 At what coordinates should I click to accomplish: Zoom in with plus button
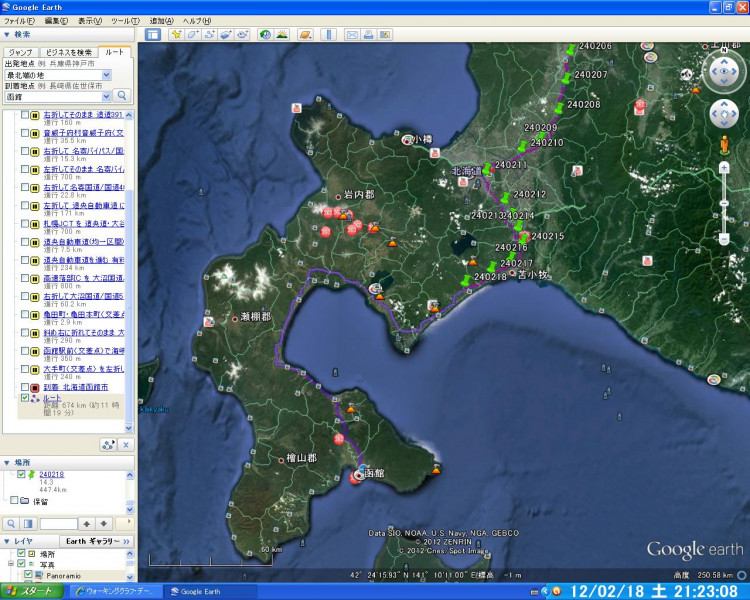tap(724, 168)
